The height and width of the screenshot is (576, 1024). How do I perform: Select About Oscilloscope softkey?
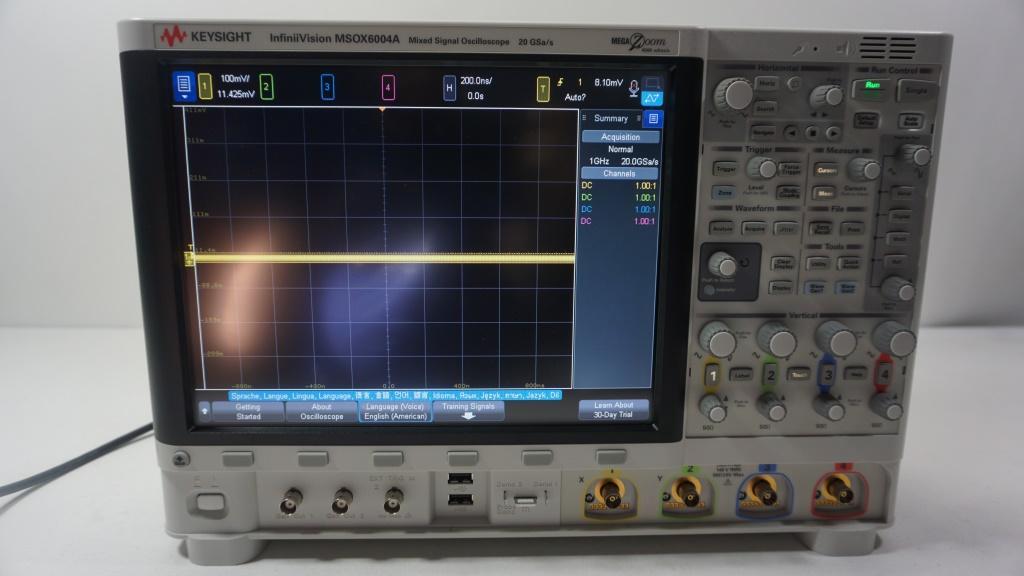(321, 411)
